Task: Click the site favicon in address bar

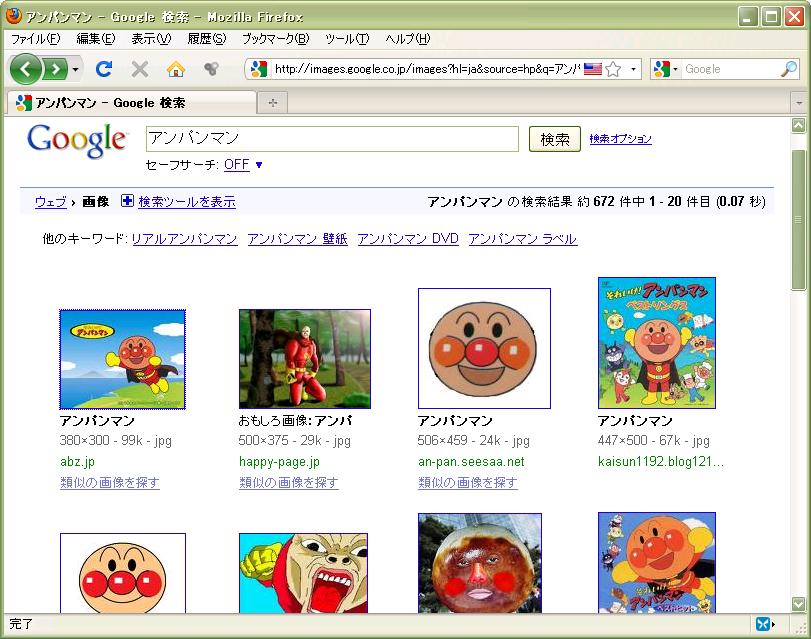Action: click(x=258, y=69)
